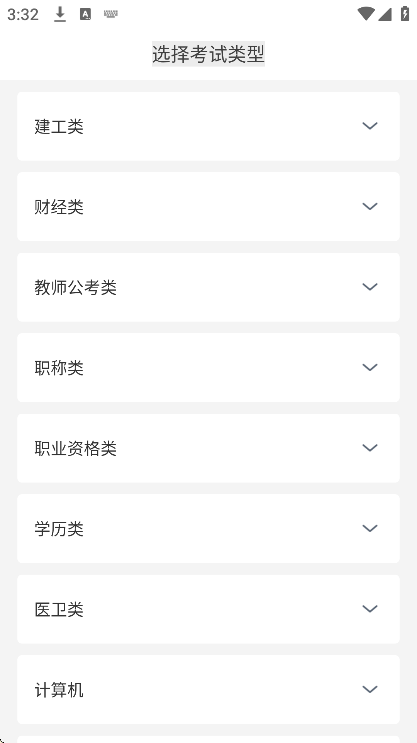417x743 pixels.
Task: Expand the 计算机 chevron arrow
Action: 370,689
